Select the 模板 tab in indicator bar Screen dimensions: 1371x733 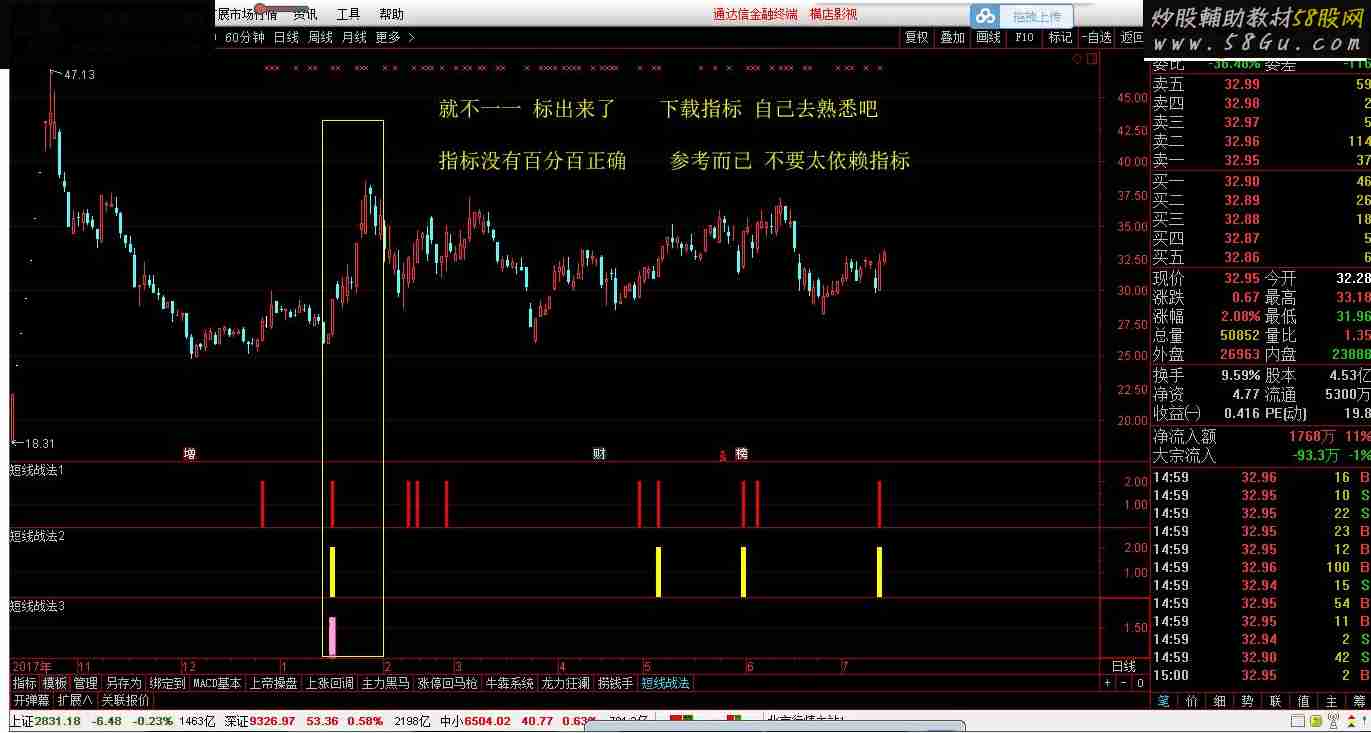(55, 683)
